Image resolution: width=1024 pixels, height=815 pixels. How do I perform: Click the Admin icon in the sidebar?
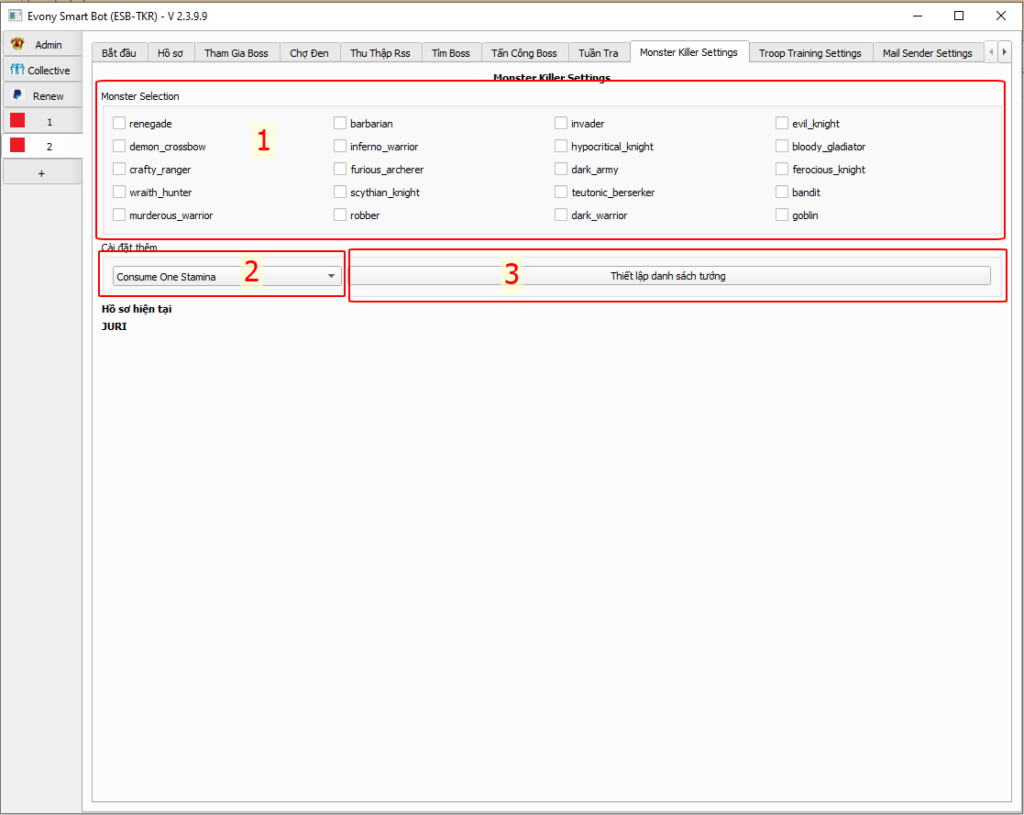point(17,45)
